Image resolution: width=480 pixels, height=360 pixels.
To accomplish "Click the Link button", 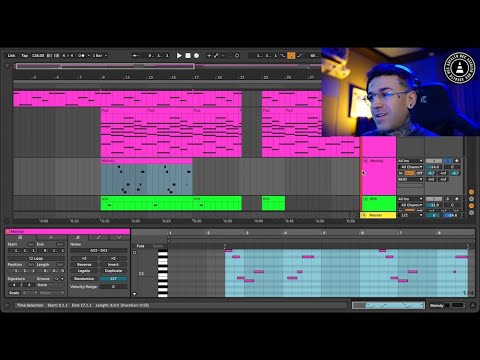I will [x=12, y=56].
